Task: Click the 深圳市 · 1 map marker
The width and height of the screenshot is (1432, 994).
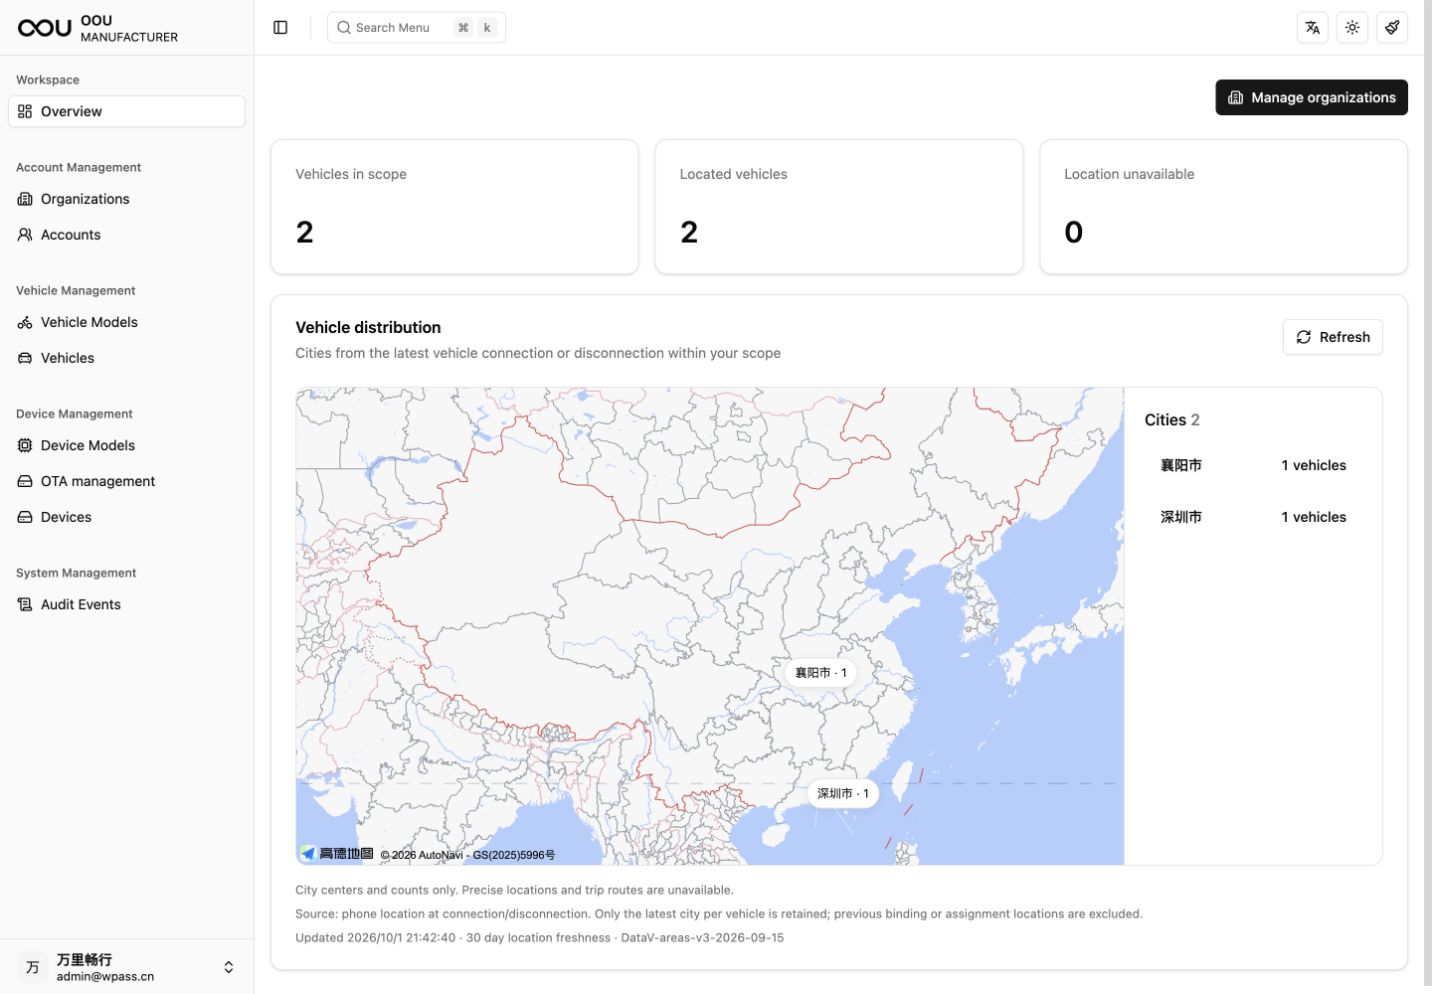Action: (x=842, y=793)
